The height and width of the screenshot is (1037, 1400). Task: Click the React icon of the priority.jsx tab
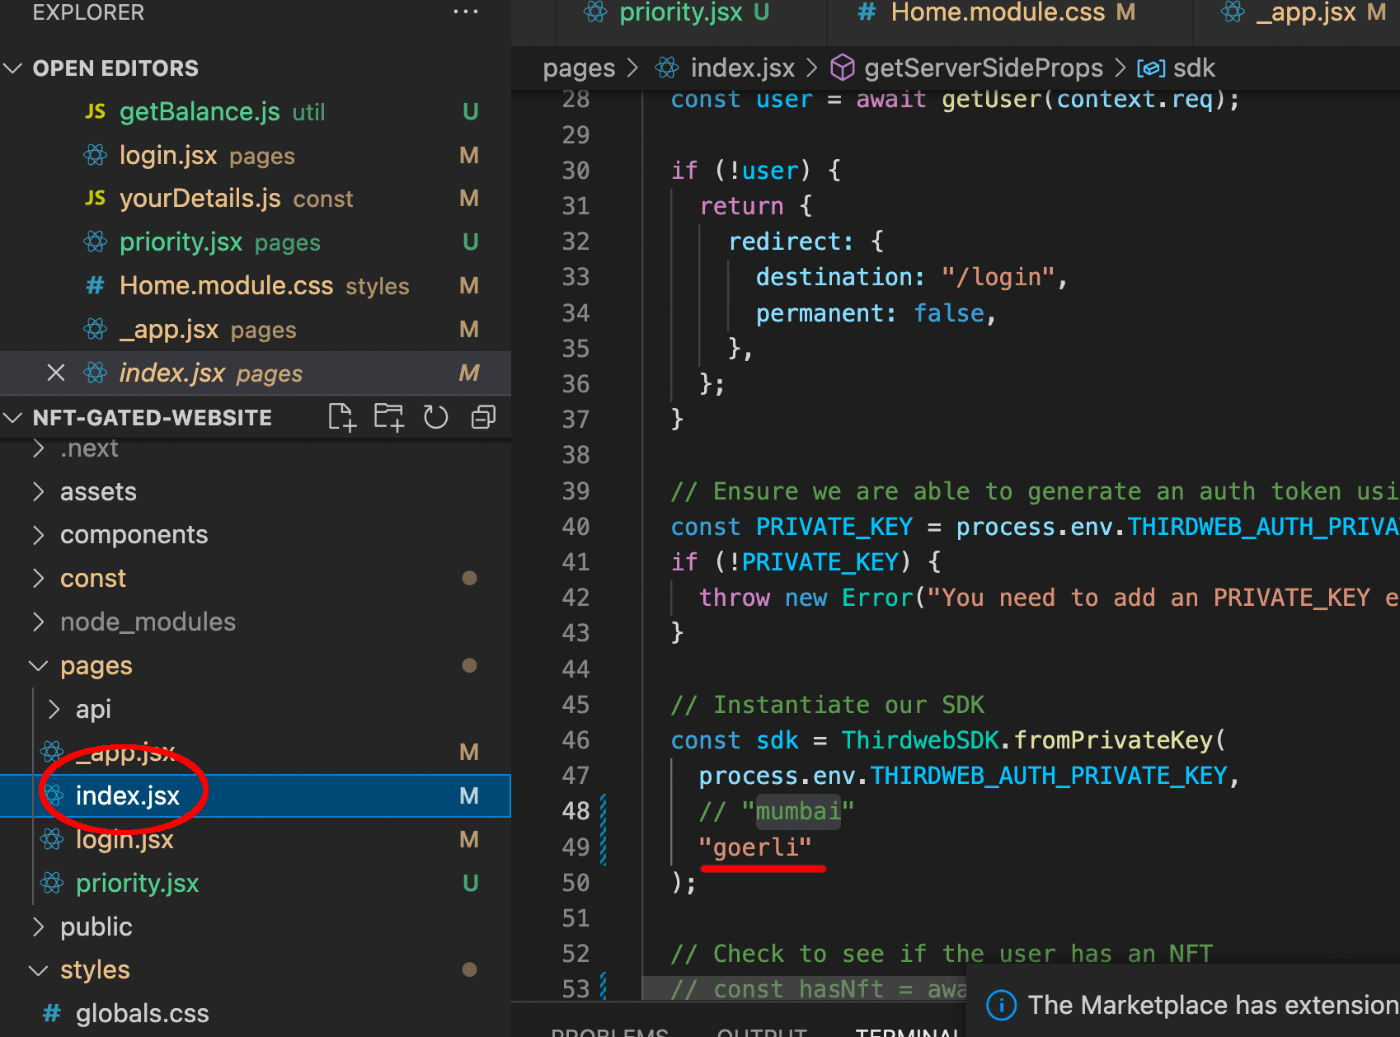(x=596, y=12)
